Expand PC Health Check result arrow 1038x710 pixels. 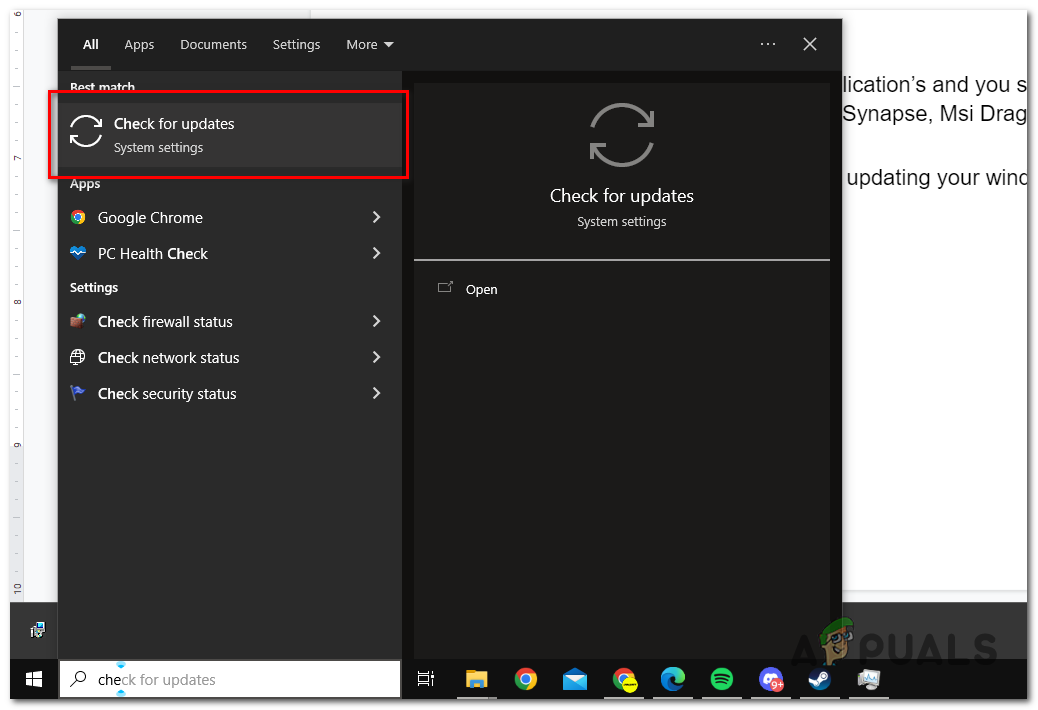(377, 253)
